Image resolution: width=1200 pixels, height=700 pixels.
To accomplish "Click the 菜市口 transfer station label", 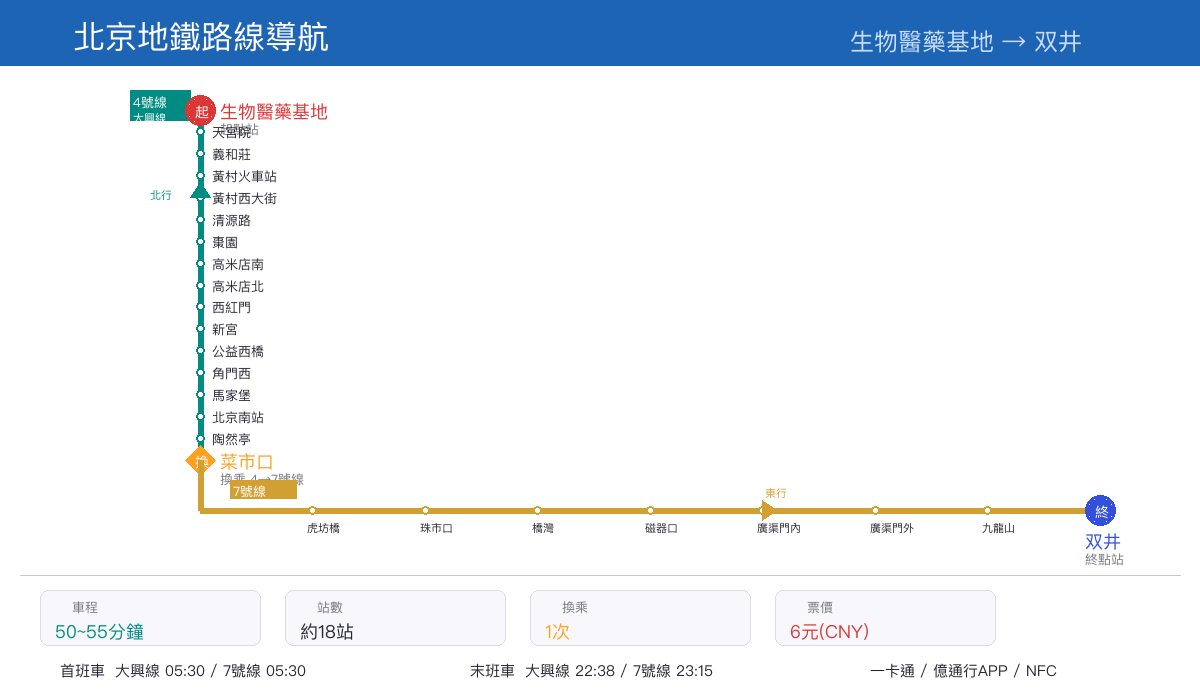I will [247, 461].
